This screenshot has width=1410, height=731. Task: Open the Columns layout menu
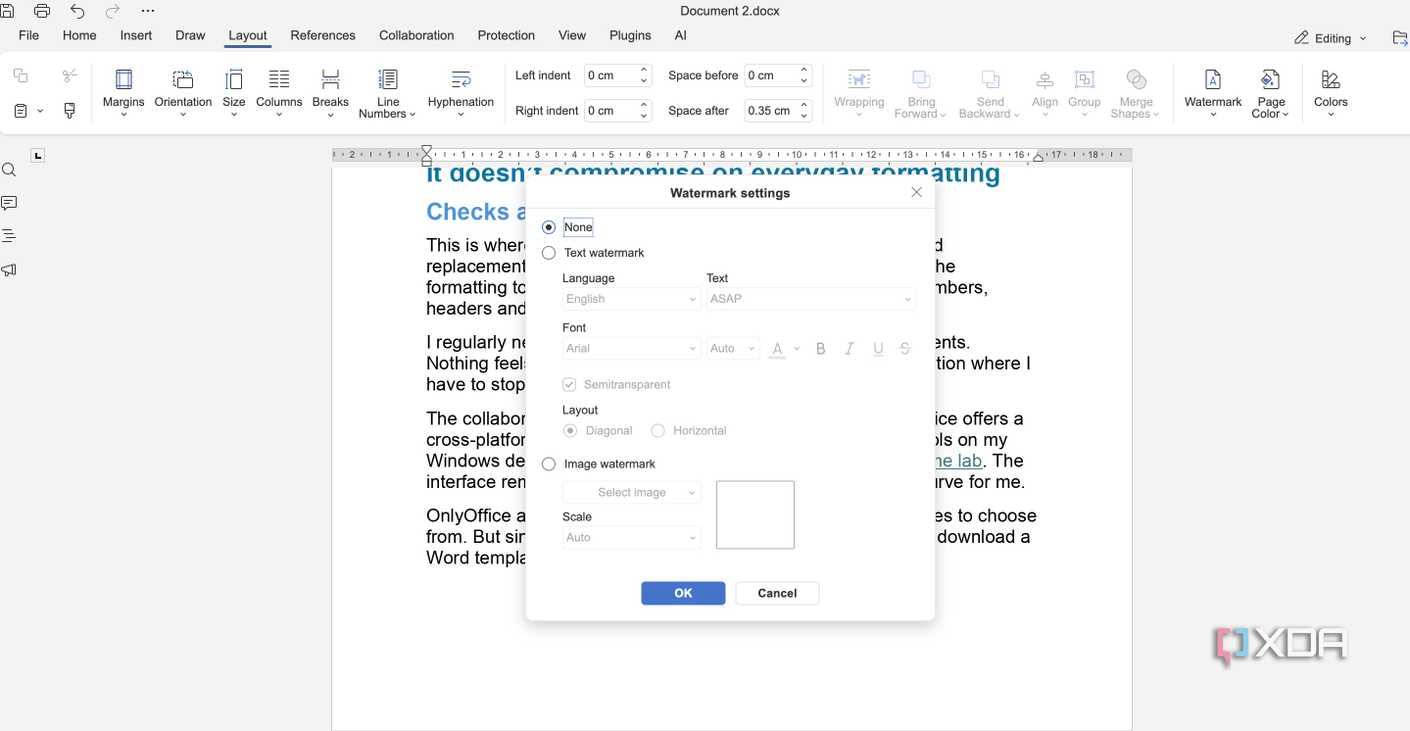(x=279, y=93)
